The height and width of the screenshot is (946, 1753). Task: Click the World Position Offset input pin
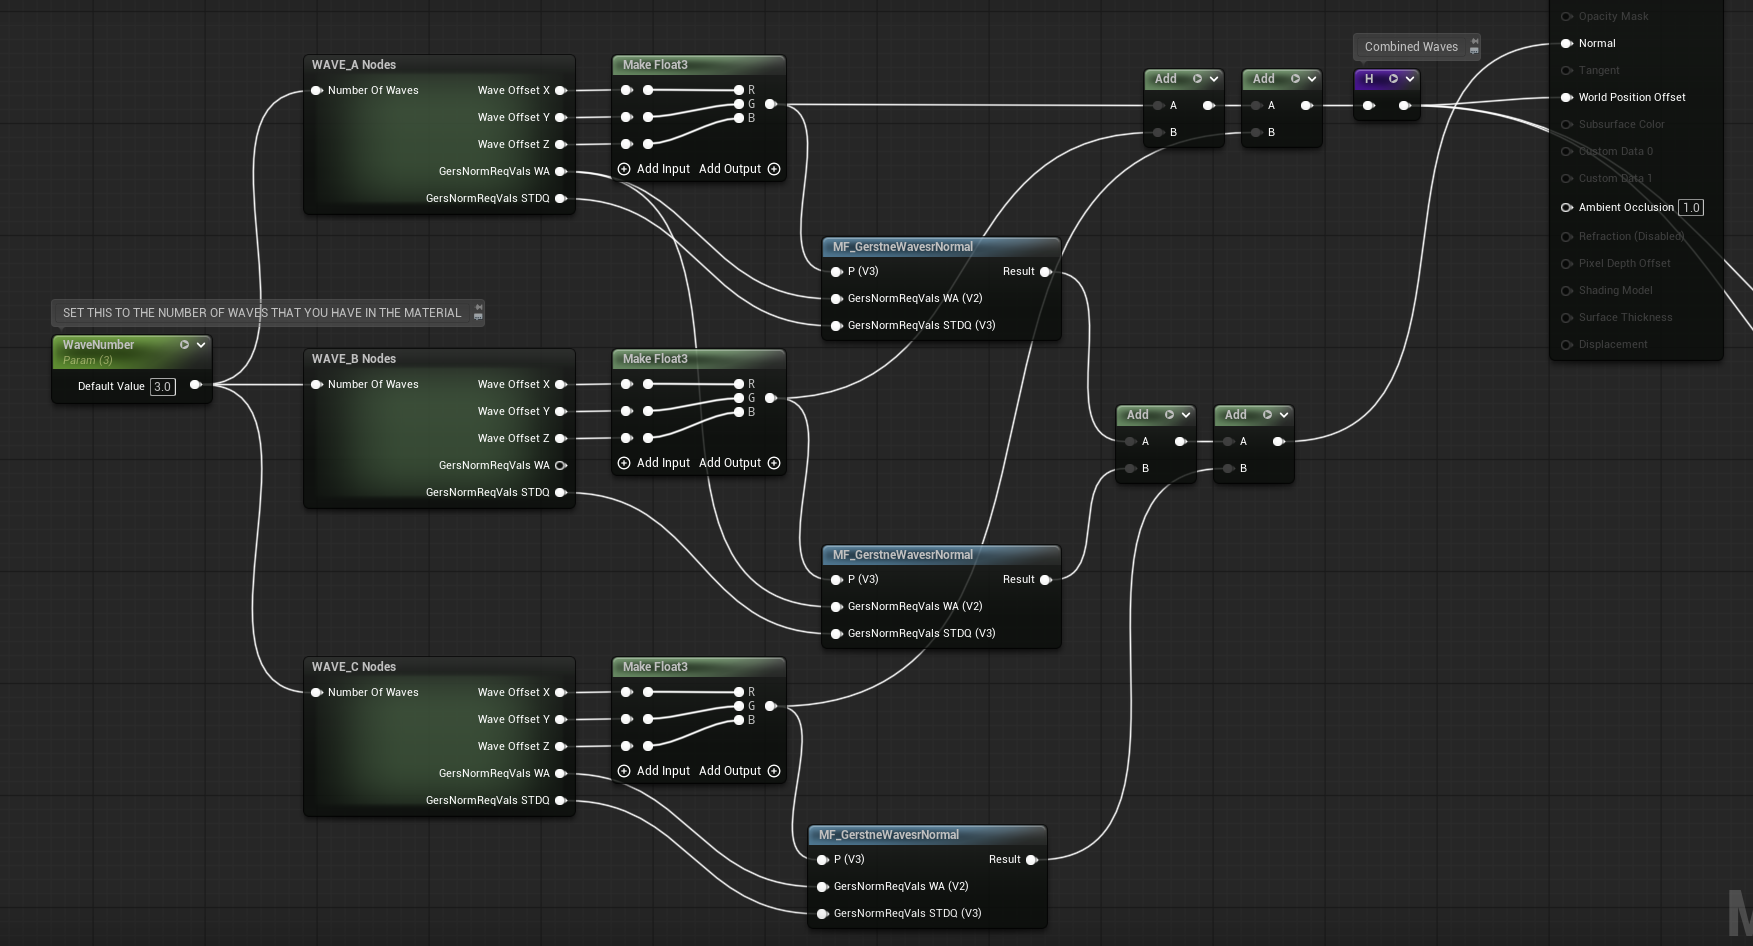[x=1567, y=97]
